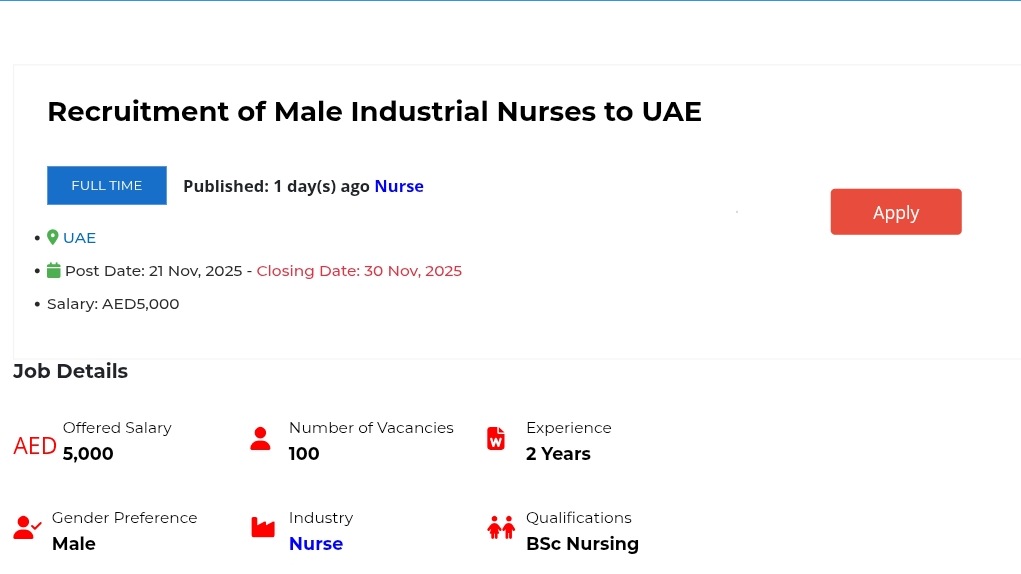Screen dimensions: 1021x574
Task: Click the red Experience document icon
Action: pyautogui.click(x=496, y=439)
